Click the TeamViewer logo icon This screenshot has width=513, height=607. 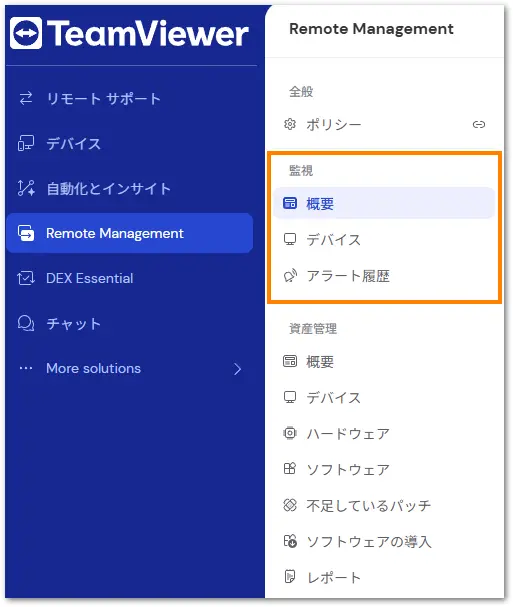click(x=26, y=33)
